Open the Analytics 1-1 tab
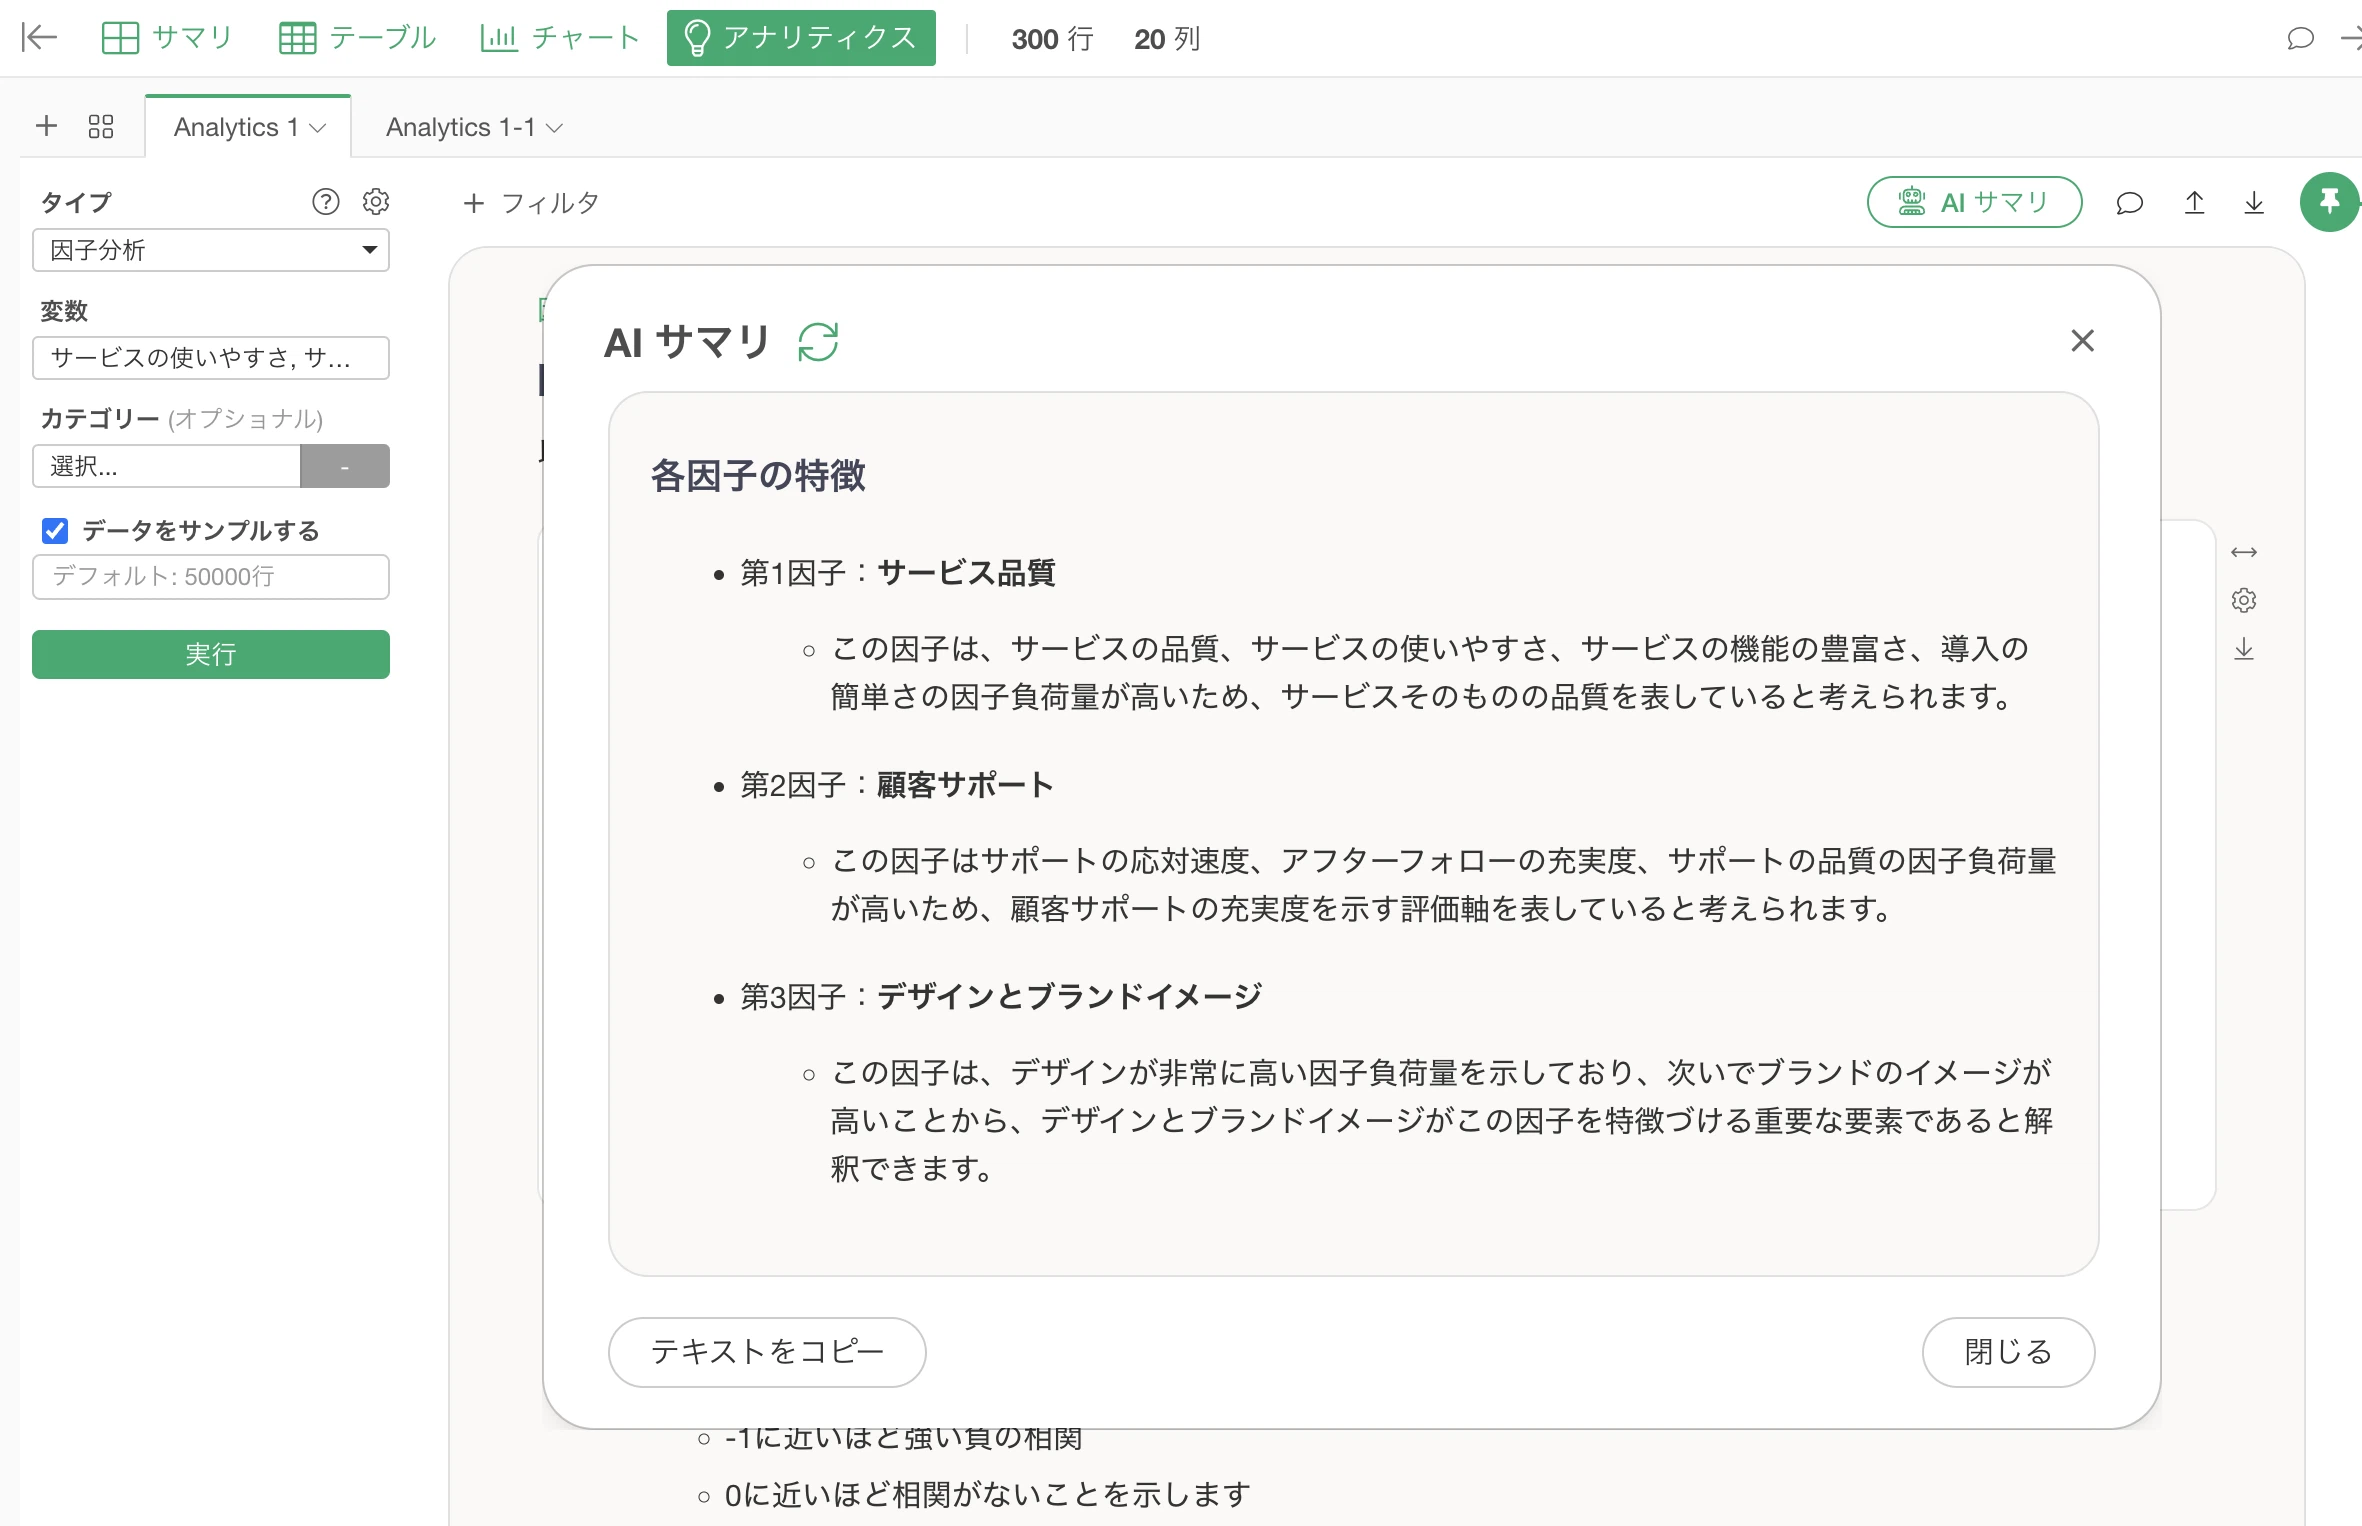The height and width of the screenshot is (1526, 2362). [460, 128]
